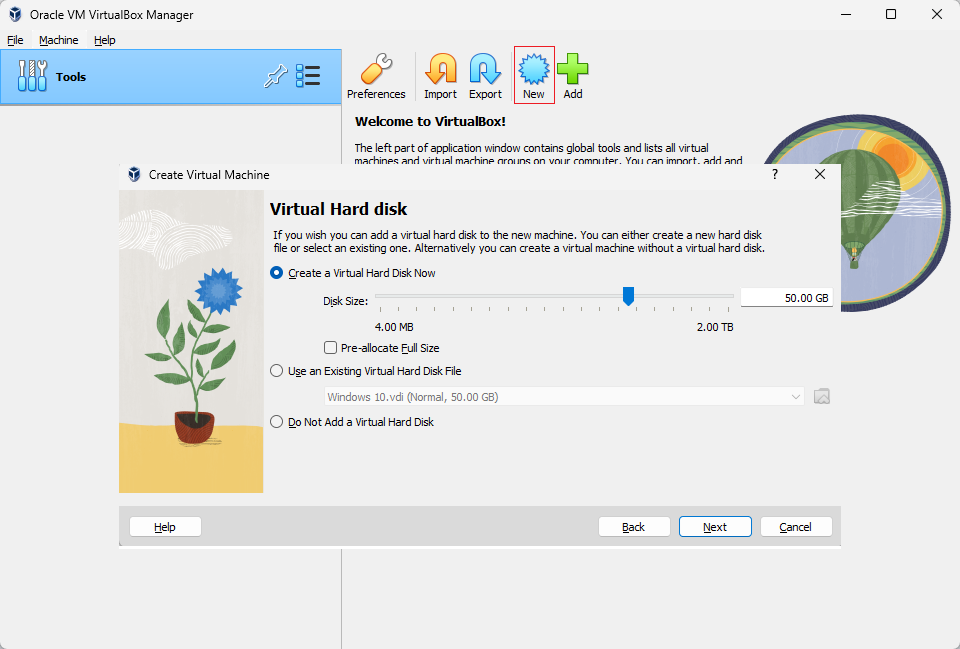960x649 pixels.
Task: Select Create a Virtual Hard Disk Now
Action: click(x=353, y=273)
